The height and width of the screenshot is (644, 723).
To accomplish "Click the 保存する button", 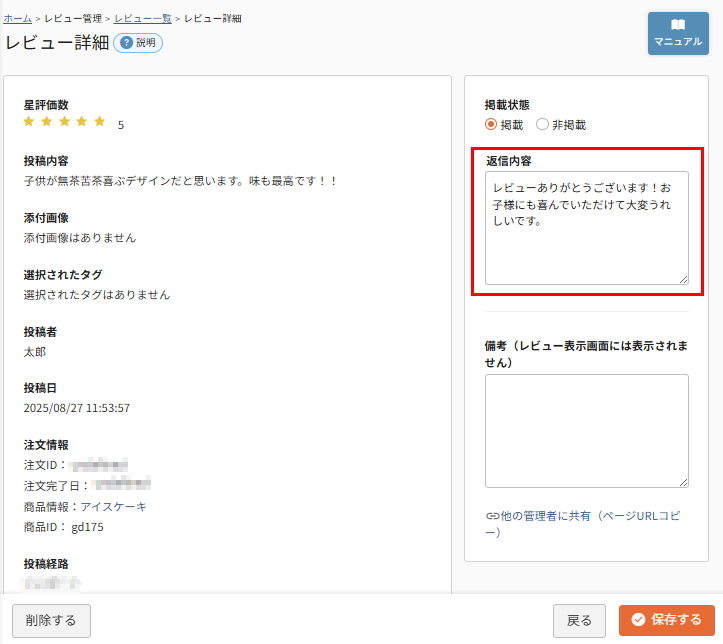I will click(x=667, y=620).
